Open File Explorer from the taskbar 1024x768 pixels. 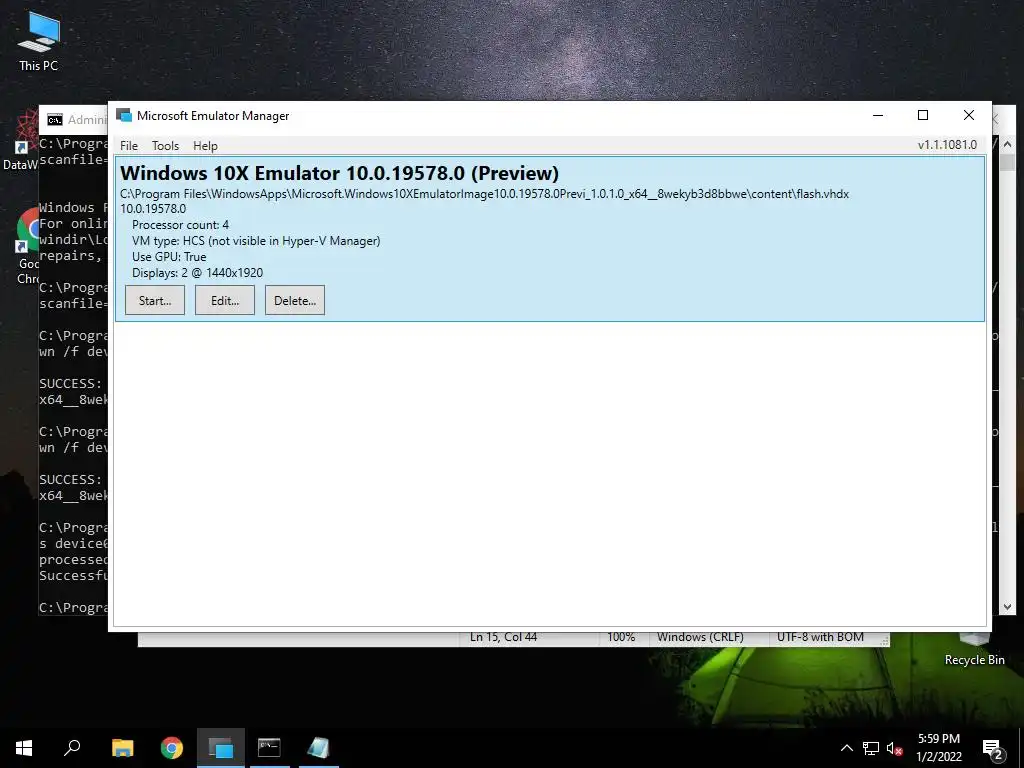tap(122, 748)
